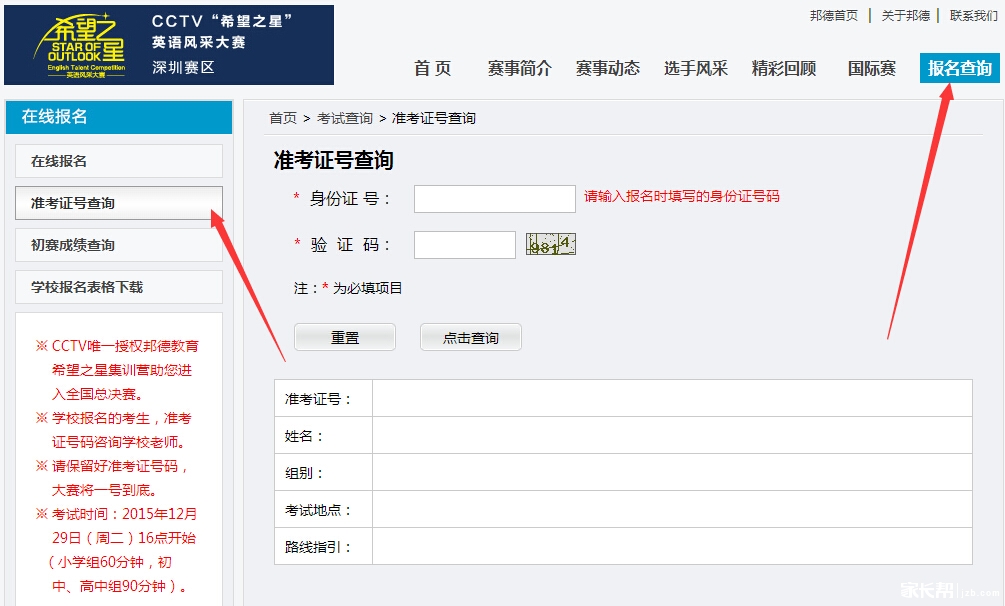Select the highlighted 报名查询 tab

[959, 68]
